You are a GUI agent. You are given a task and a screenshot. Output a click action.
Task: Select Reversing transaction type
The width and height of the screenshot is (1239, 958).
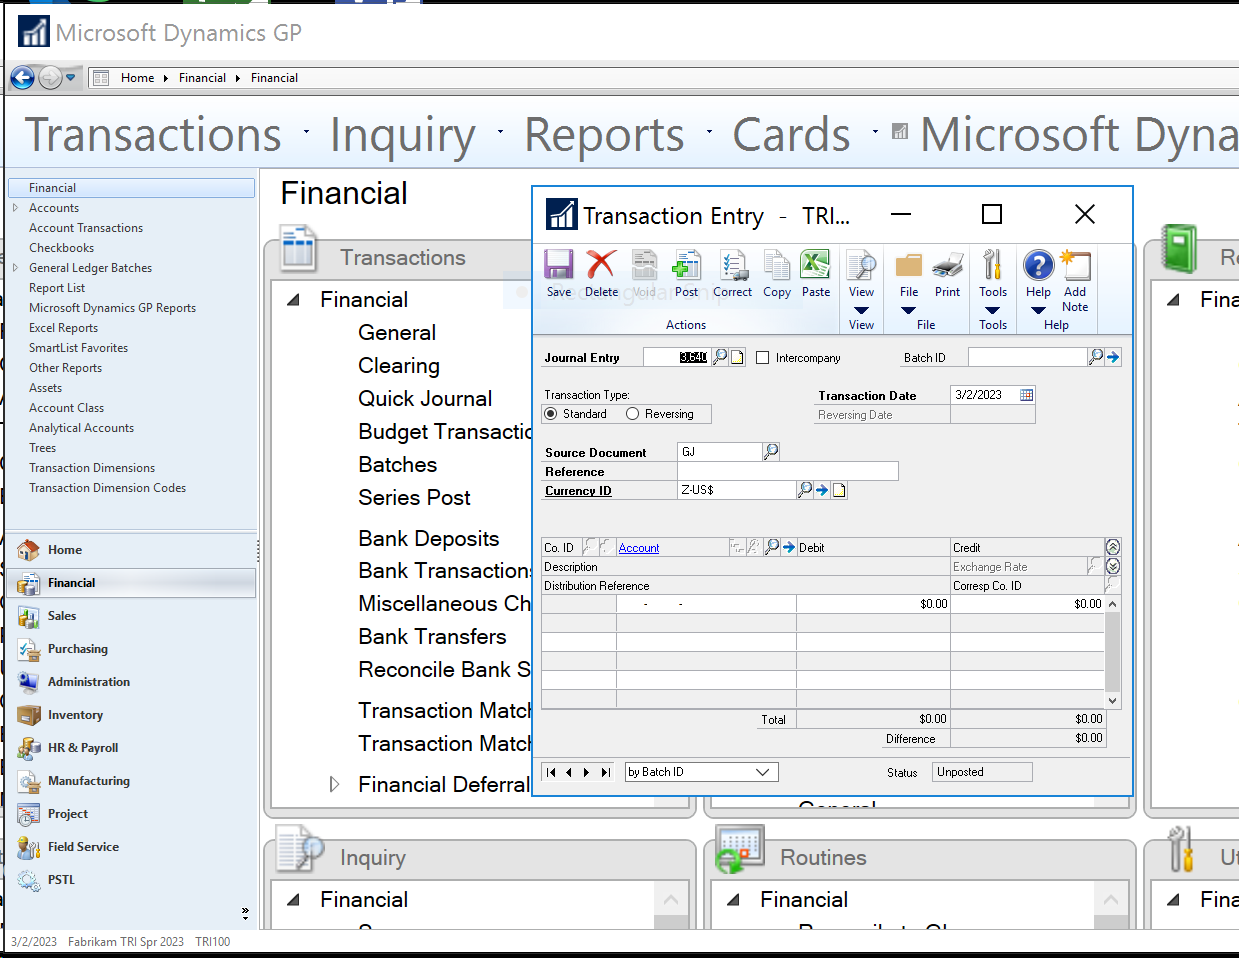(632, 414)
